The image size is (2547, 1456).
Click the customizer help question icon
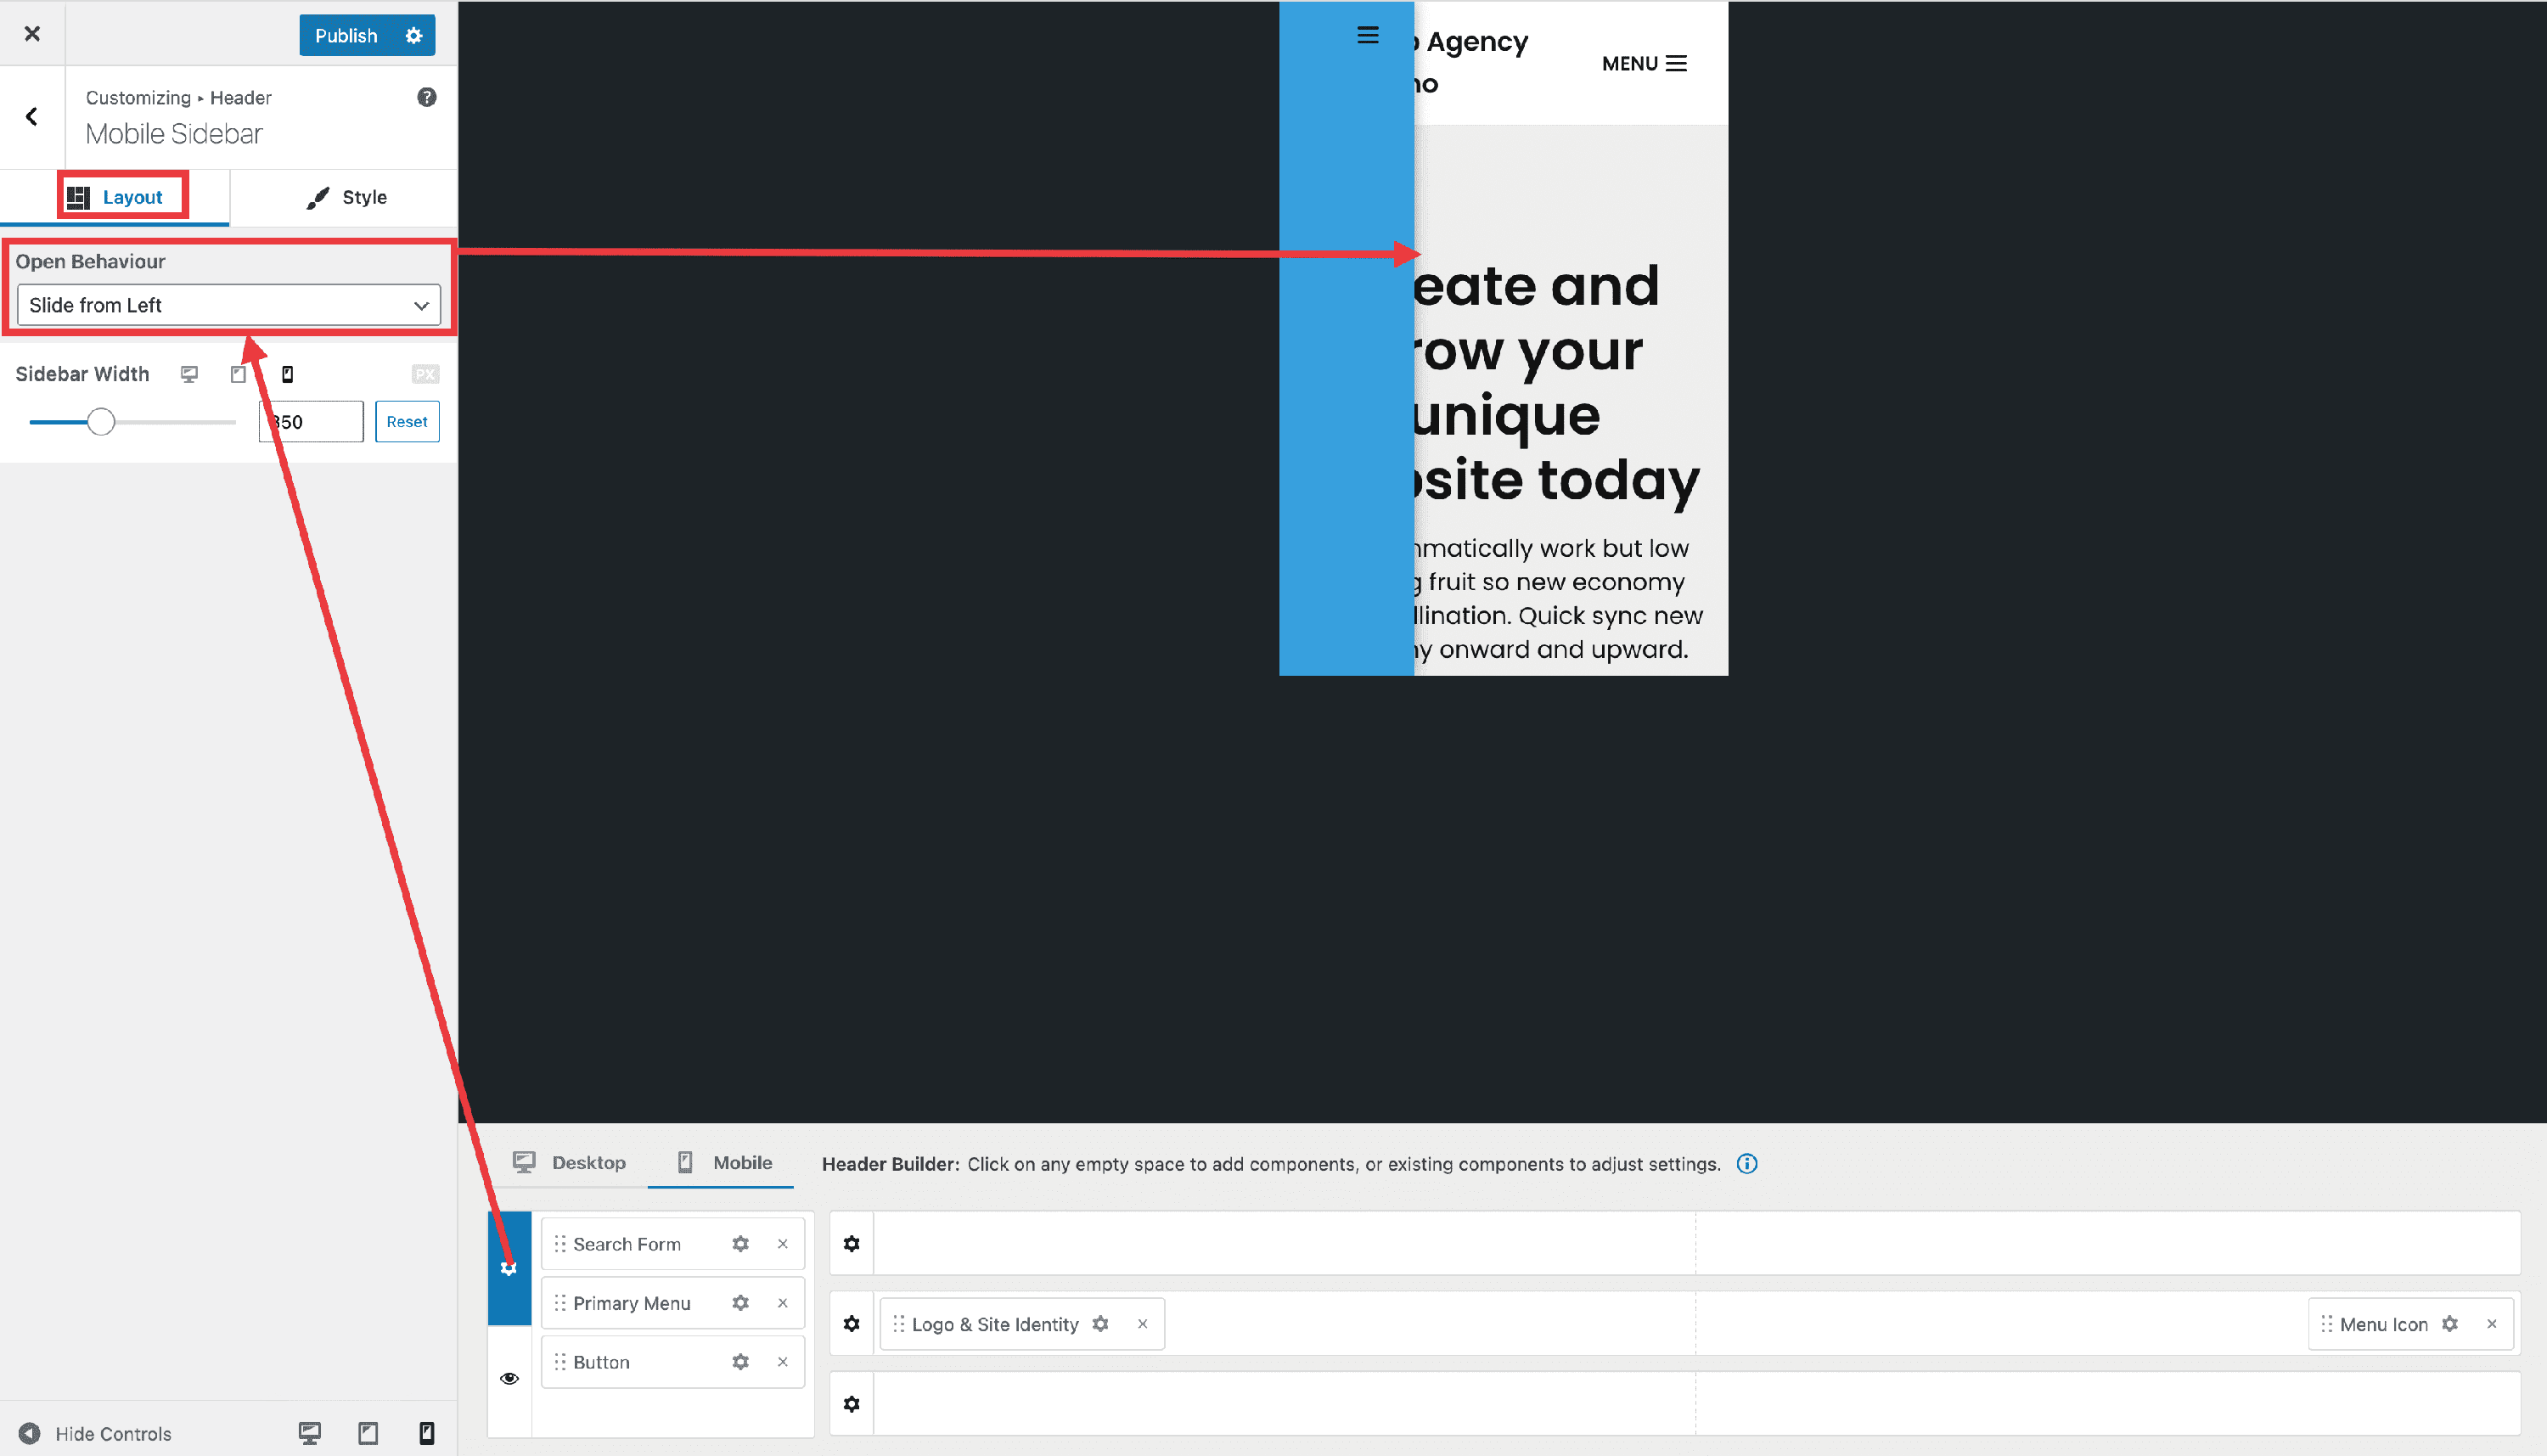(427, 97)
